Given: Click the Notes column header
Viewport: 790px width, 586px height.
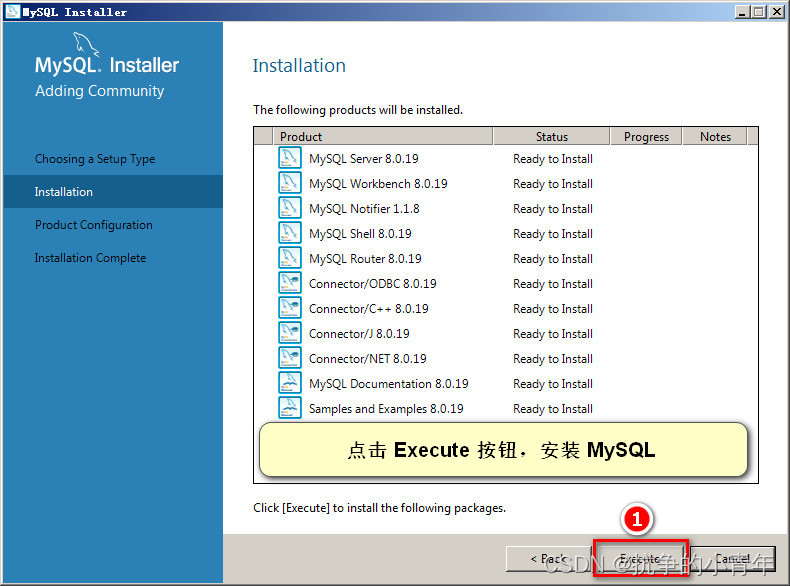Looking at the screenshot, I should 715,137.
